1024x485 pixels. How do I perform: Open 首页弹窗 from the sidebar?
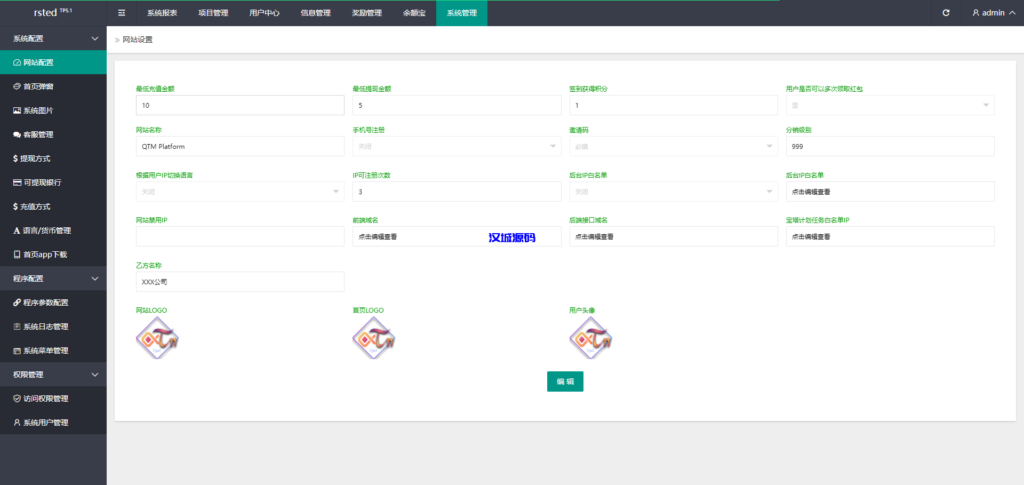pos(39,86)
